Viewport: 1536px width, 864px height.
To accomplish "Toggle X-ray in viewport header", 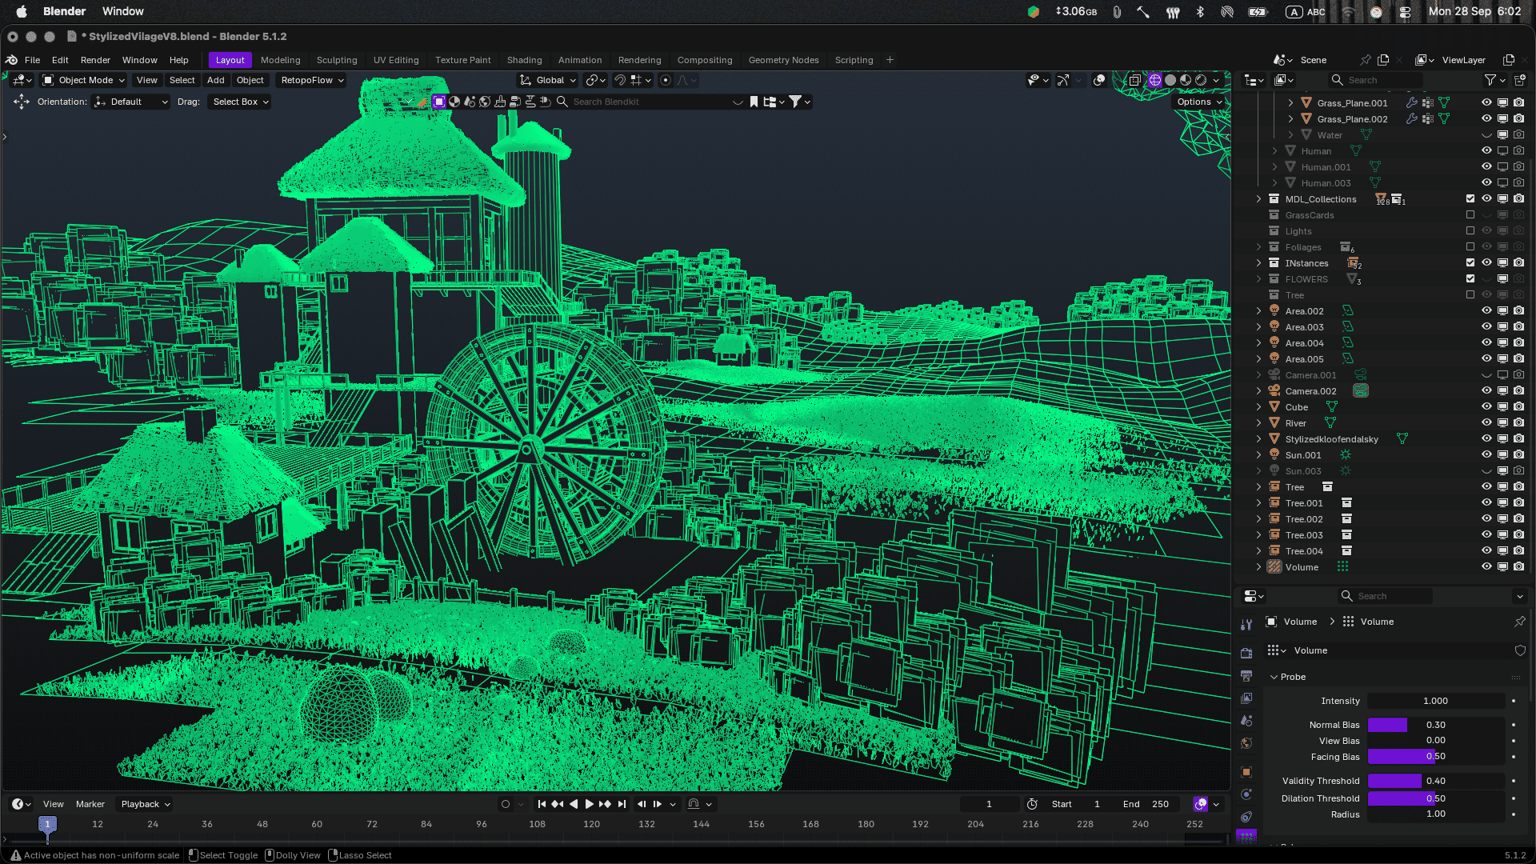I will pos(1134,80).
